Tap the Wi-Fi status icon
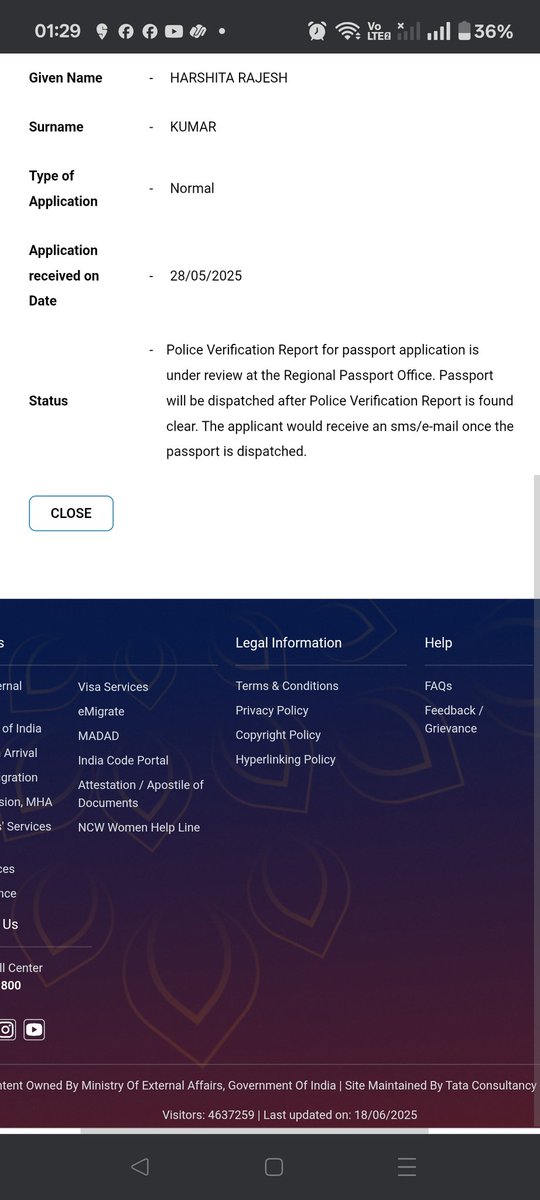Image resolution: width=540 pixels, height=1200 pixels. click(x=348, y=31)
